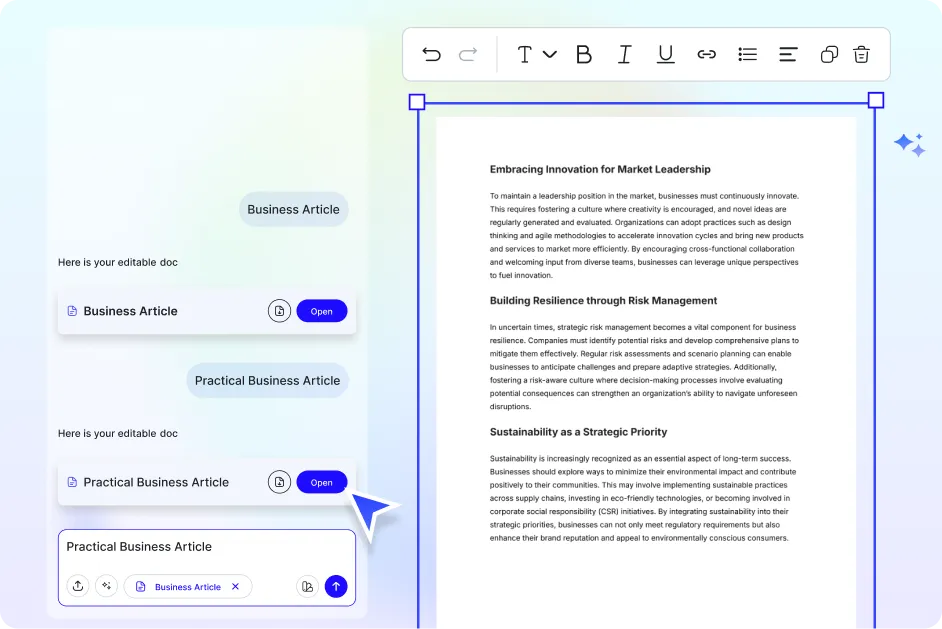Open the Practical Business Article document
Screen dimensions: 942x629
click(x=321, y=482)
